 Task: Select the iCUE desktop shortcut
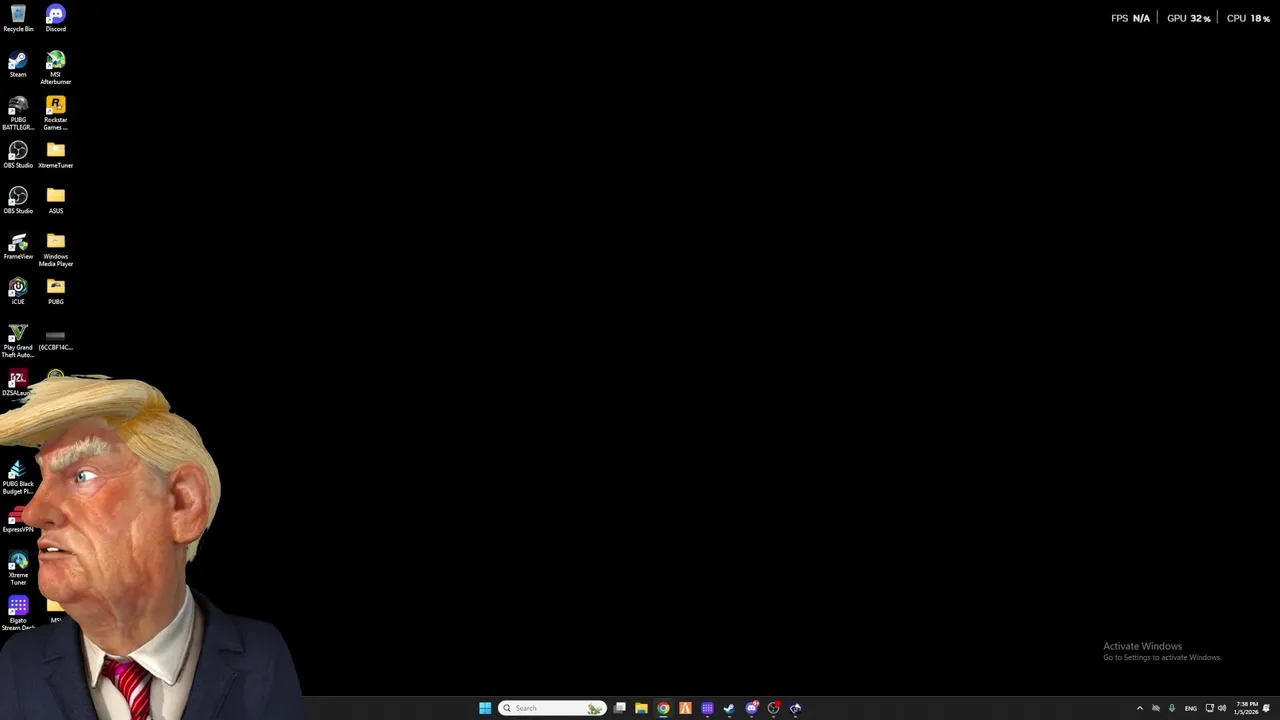click(18, 291)
